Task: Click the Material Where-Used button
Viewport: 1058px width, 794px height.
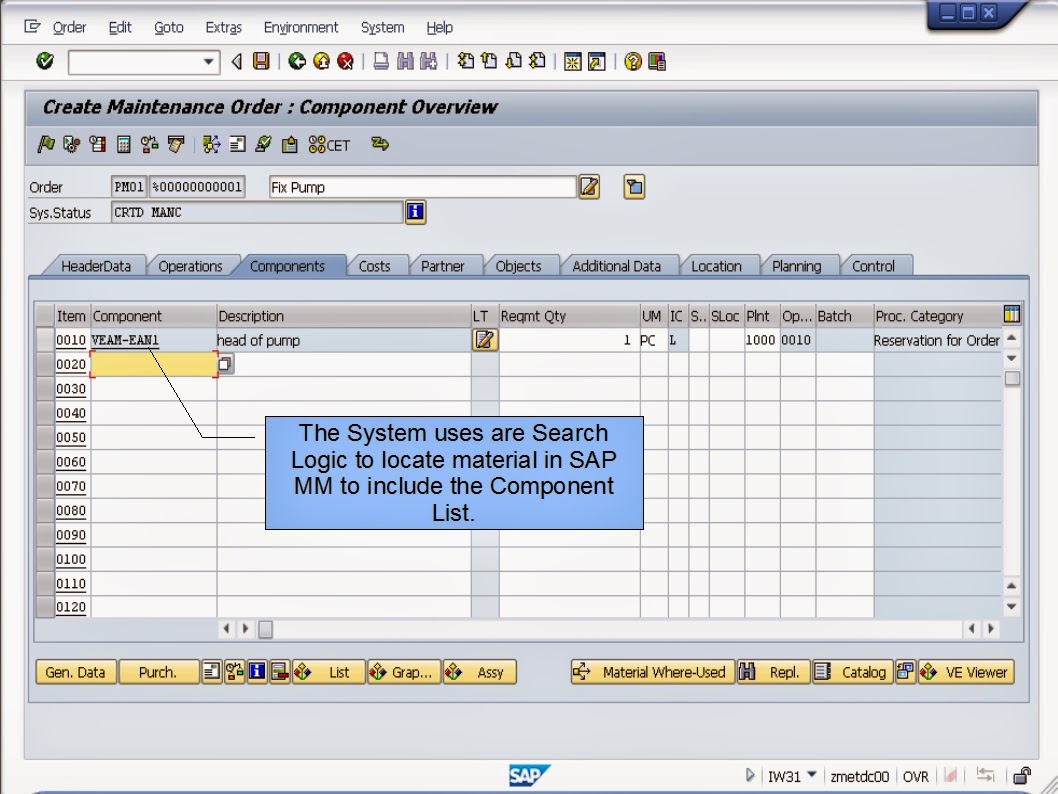Action: pos(650,672)
